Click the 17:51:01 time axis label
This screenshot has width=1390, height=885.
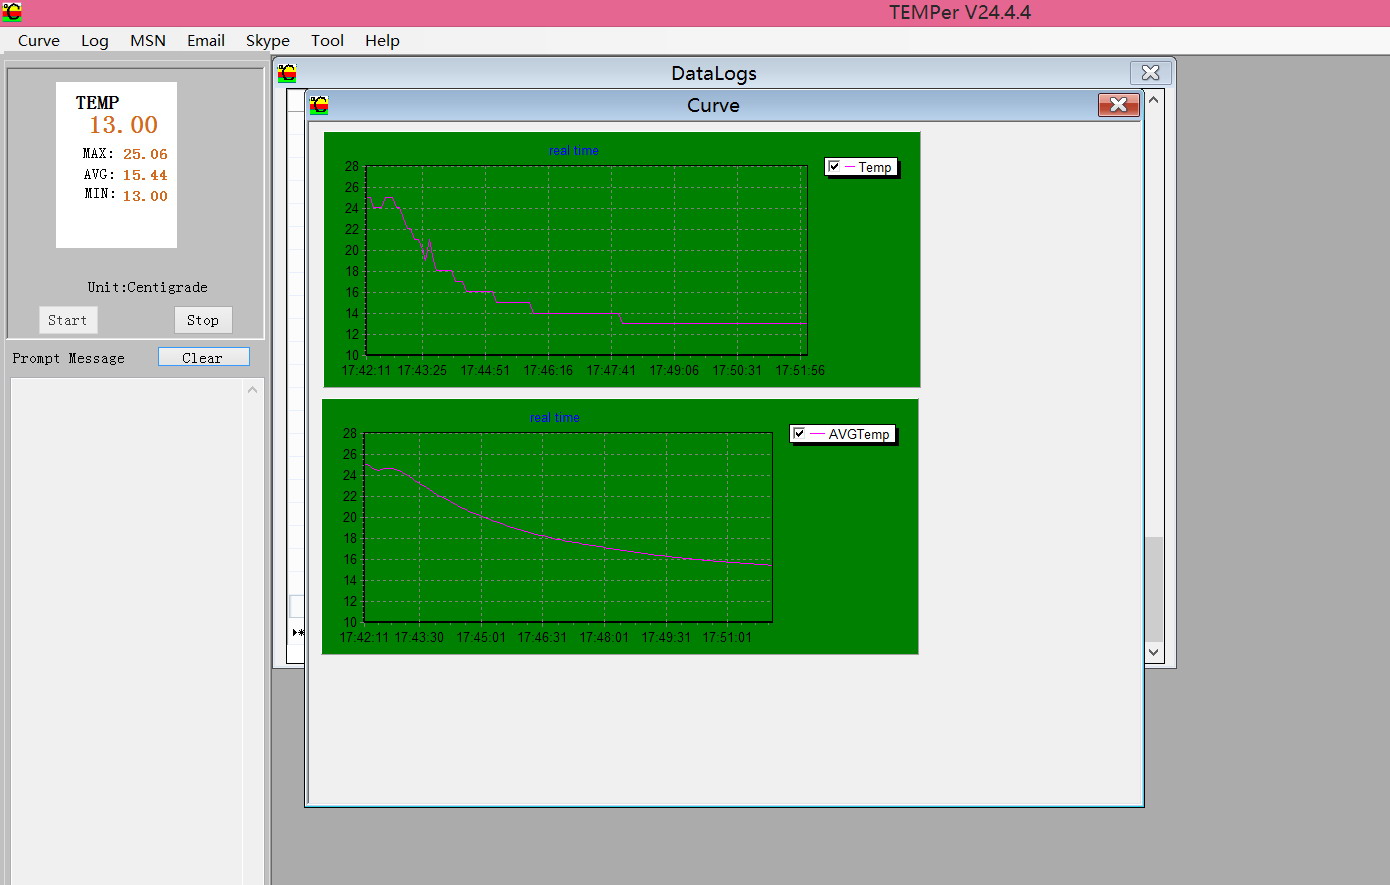coord(727,637)
